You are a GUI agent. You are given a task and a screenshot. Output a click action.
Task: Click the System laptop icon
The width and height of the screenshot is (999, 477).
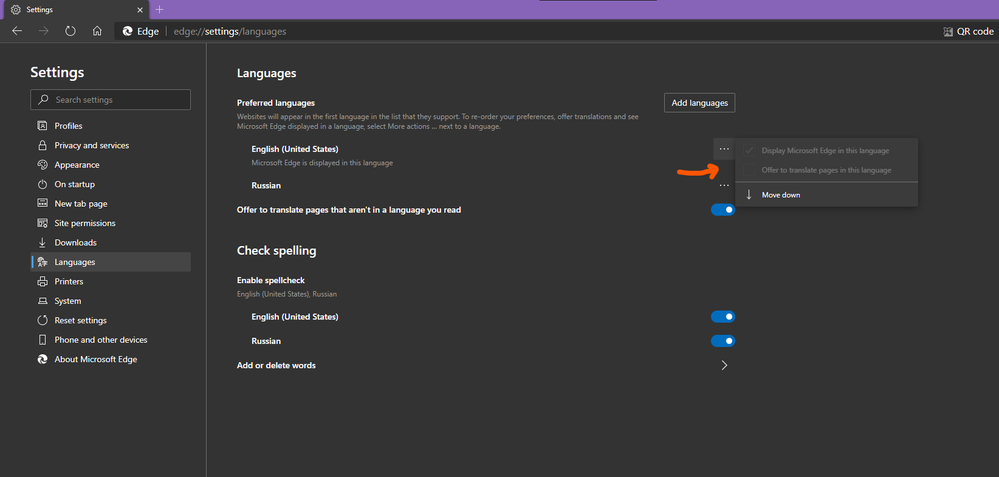click(x=42, y=301)
